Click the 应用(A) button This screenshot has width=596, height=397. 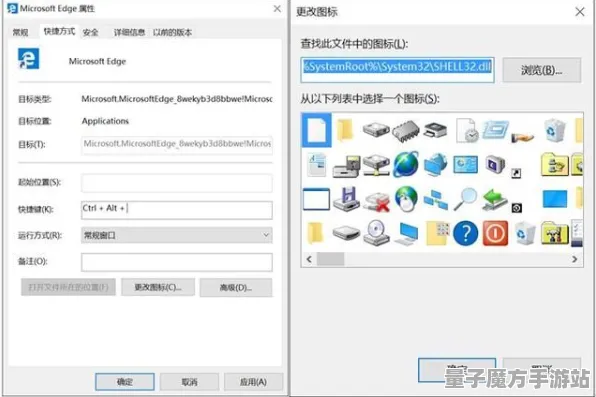click(x=253, y=382)
